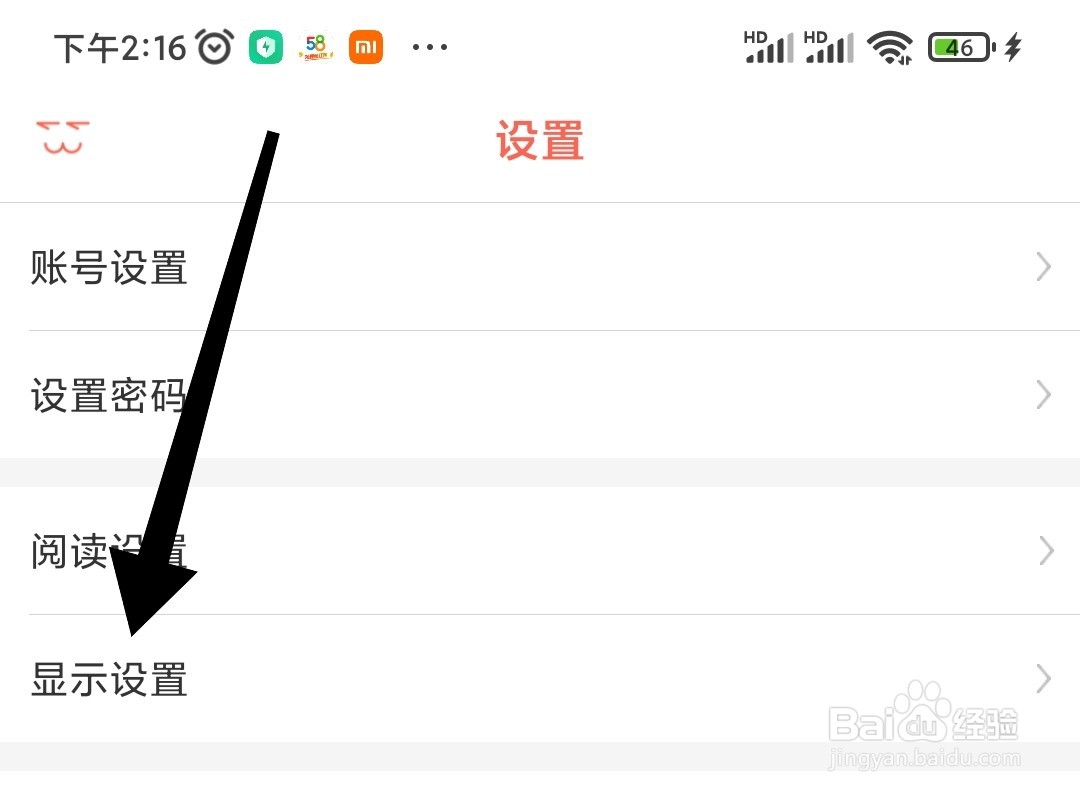Expand the 阅读设置 row chevron

click(x=1046, y=550)
